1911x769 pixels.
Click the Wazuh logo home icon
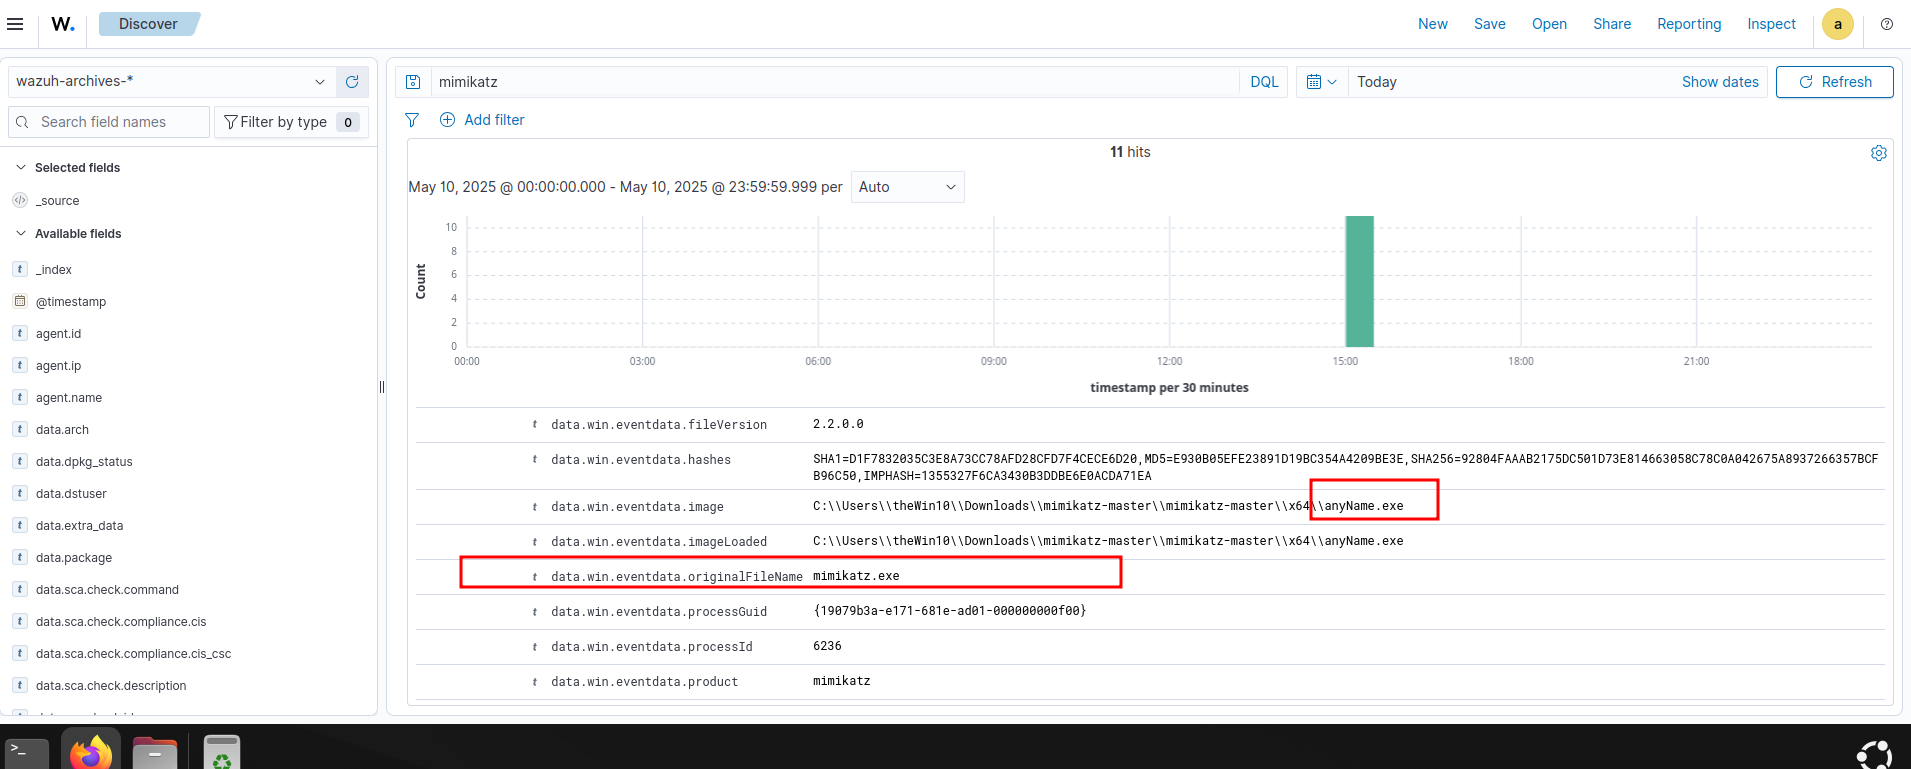click(63, 24)
